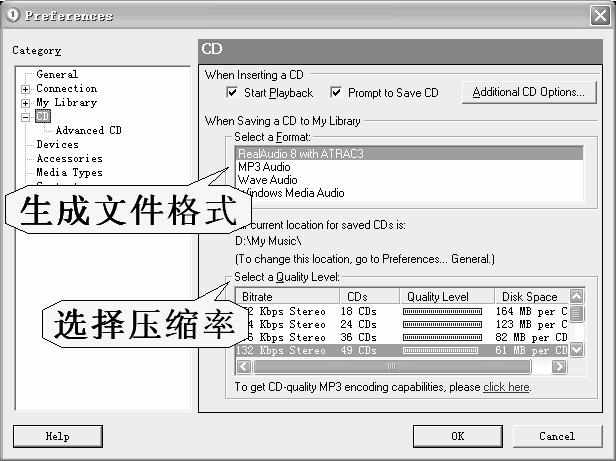This screenshot has width=616, height=461.
Task: Choose Wave Audio format
Action: click(409, 180)
